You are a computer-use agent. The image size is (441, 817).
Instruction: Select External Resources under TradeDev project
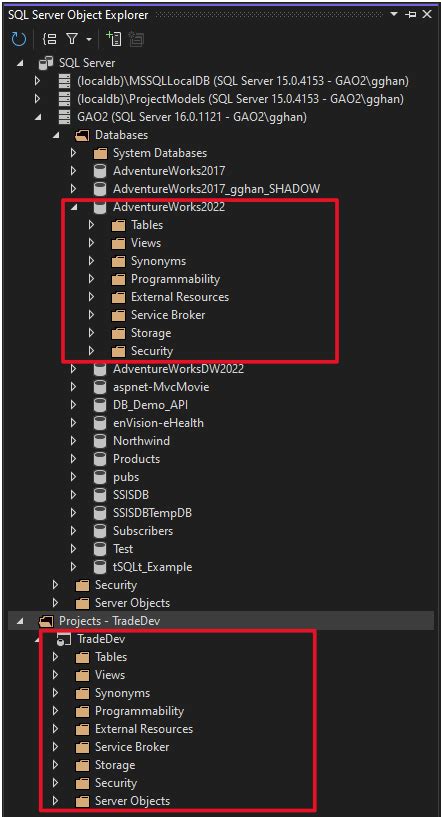[x=144, y=729]
